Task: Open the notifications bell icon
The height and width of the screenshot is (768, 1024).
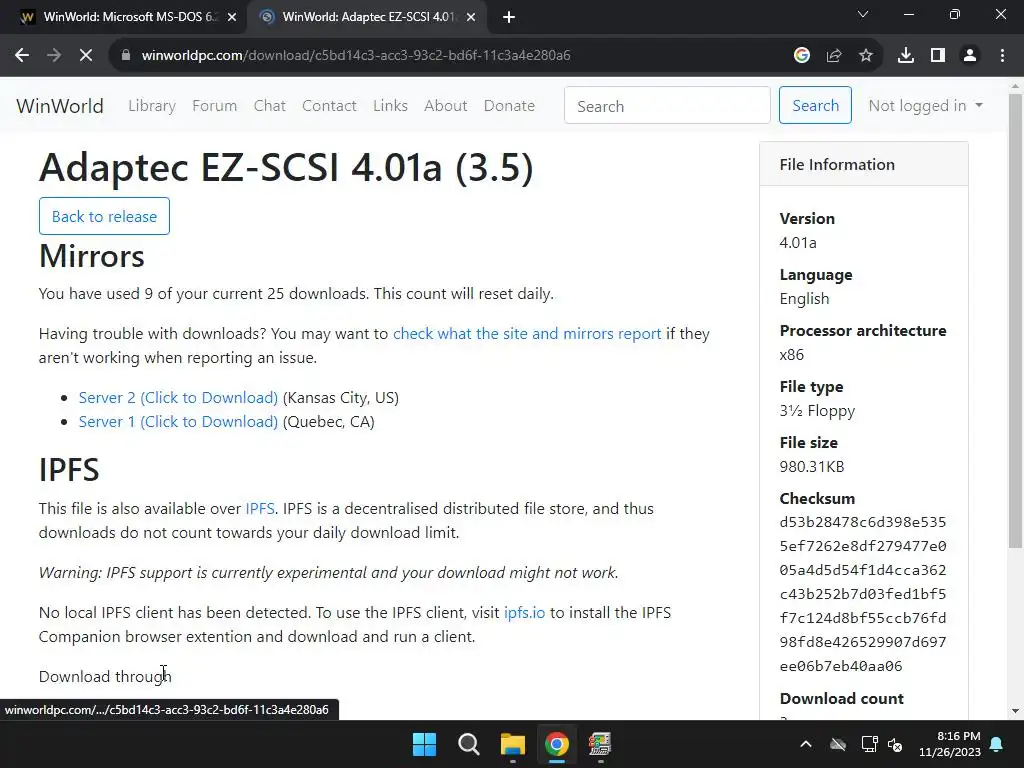Action: coord(997,744)
